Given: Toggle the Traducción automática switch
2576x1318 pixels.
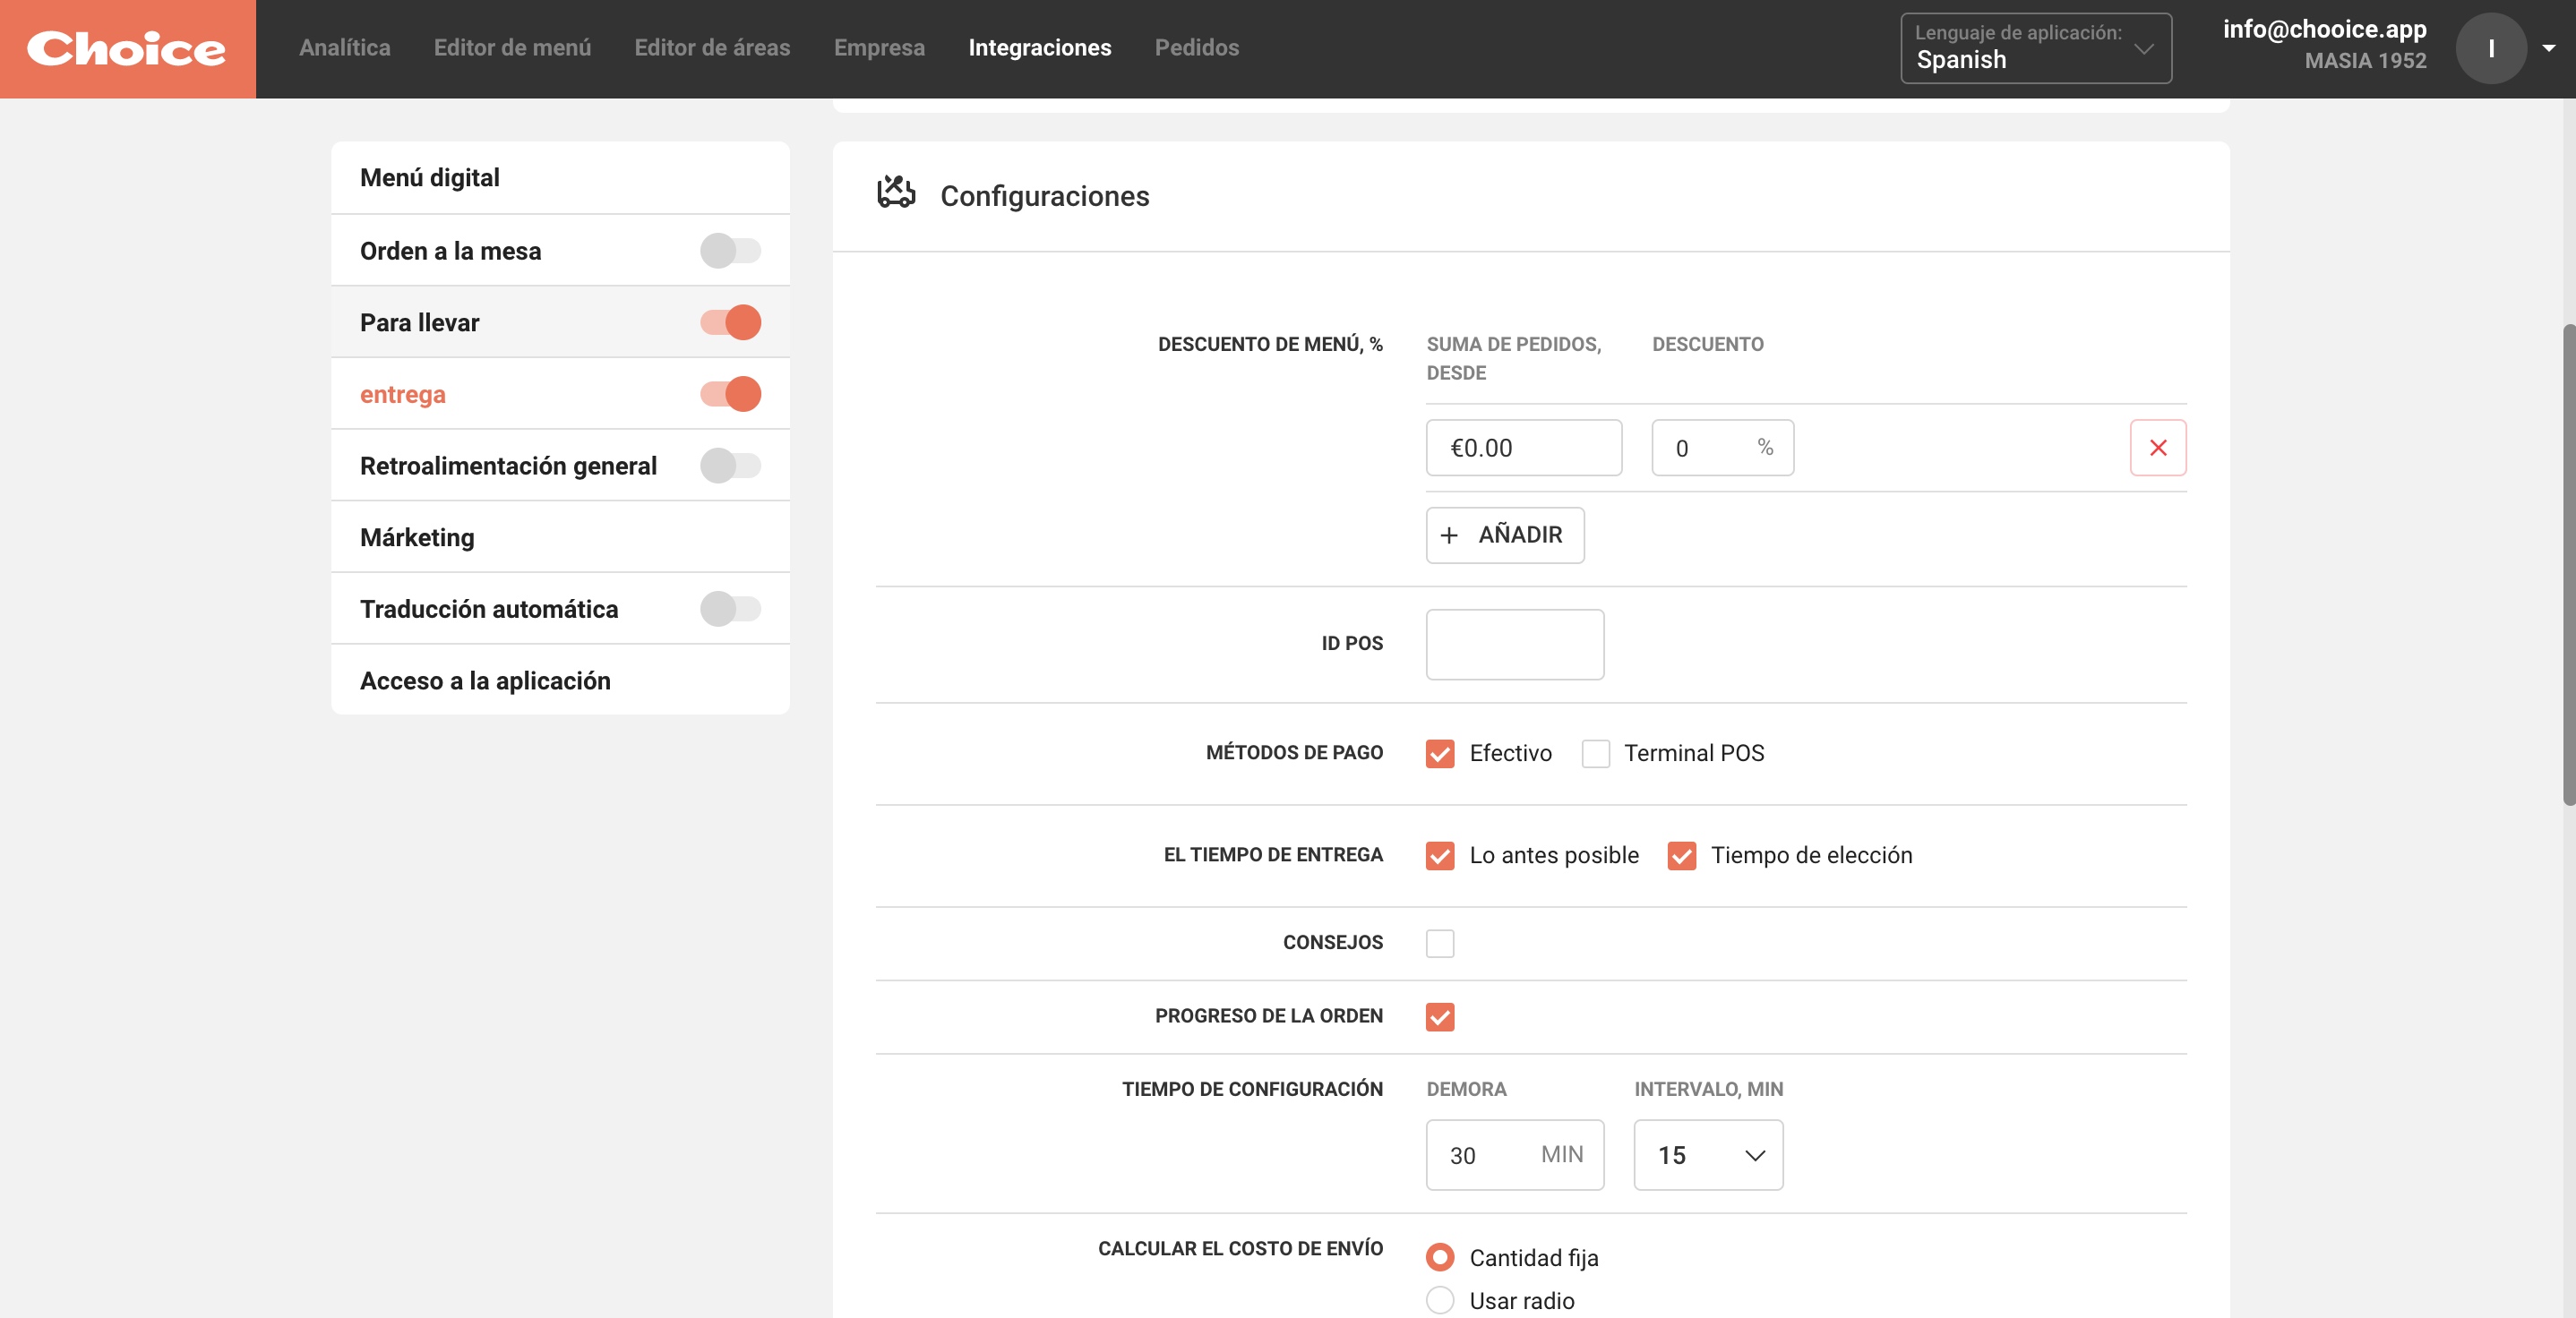Looking at the screenshot, I should point(730,609).
